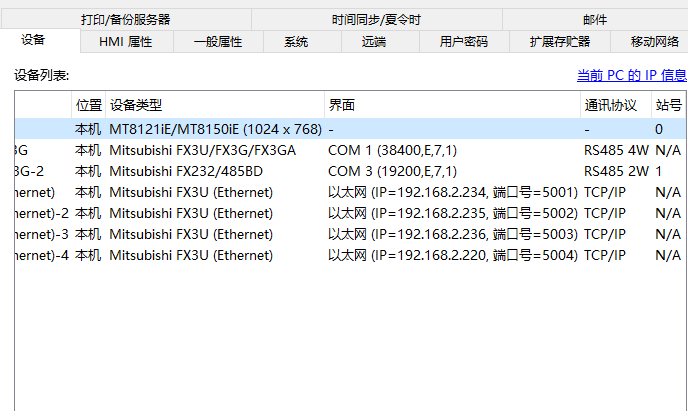Screen dimensions: 688x411
Task: Go to the 一般属性 tab
Action: point(218,42)
